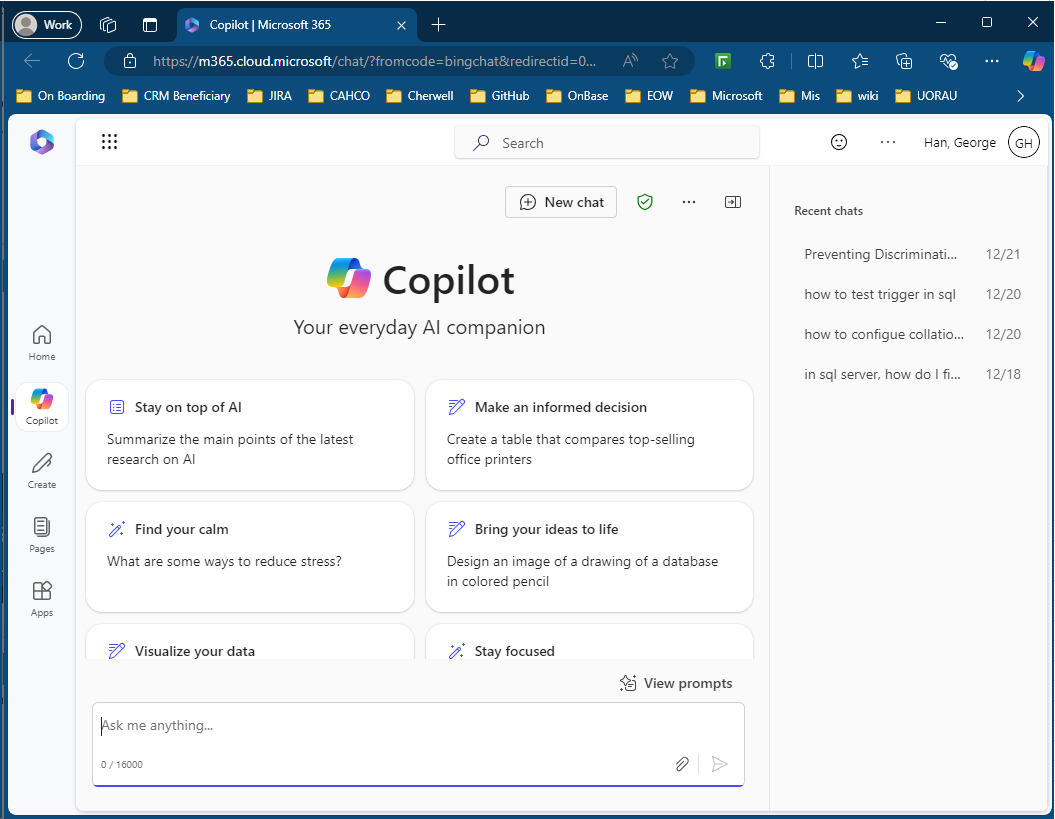This screenshot has height=819, width=1055.
Task: Open the browser Collections icon
Action: (x=904, y=61)
